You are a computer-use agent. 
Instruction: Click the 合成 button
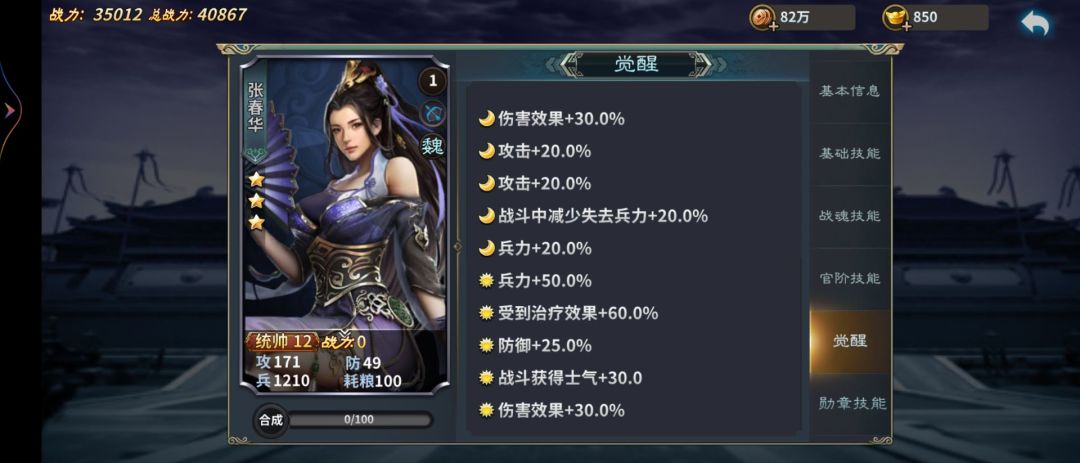(x=271, y=420)
